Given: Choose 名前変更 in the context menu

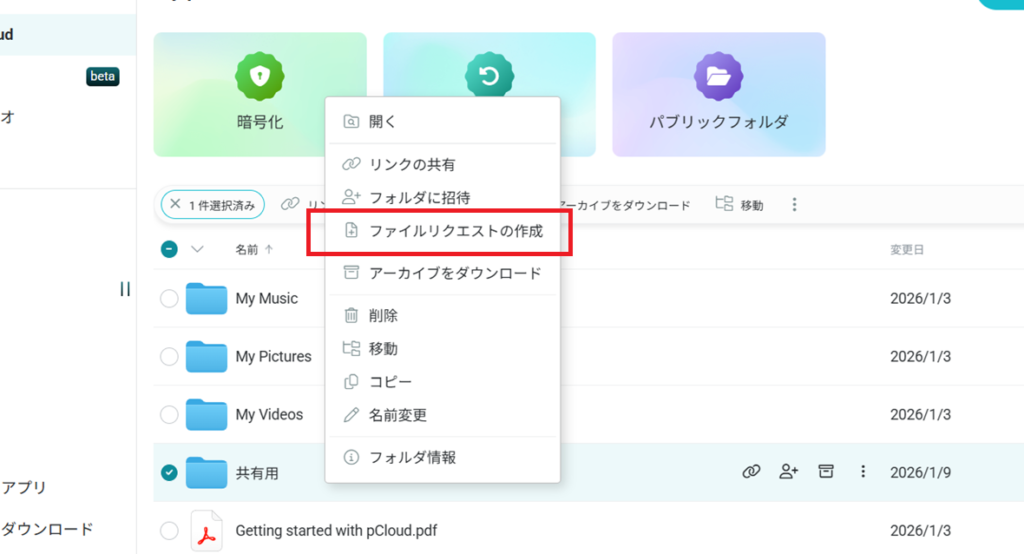Looking at the screenshot, I should [x=398, y=414].
